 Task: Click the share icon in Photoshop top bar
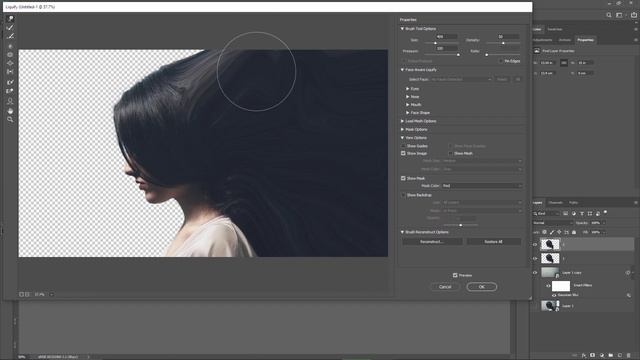633,15
